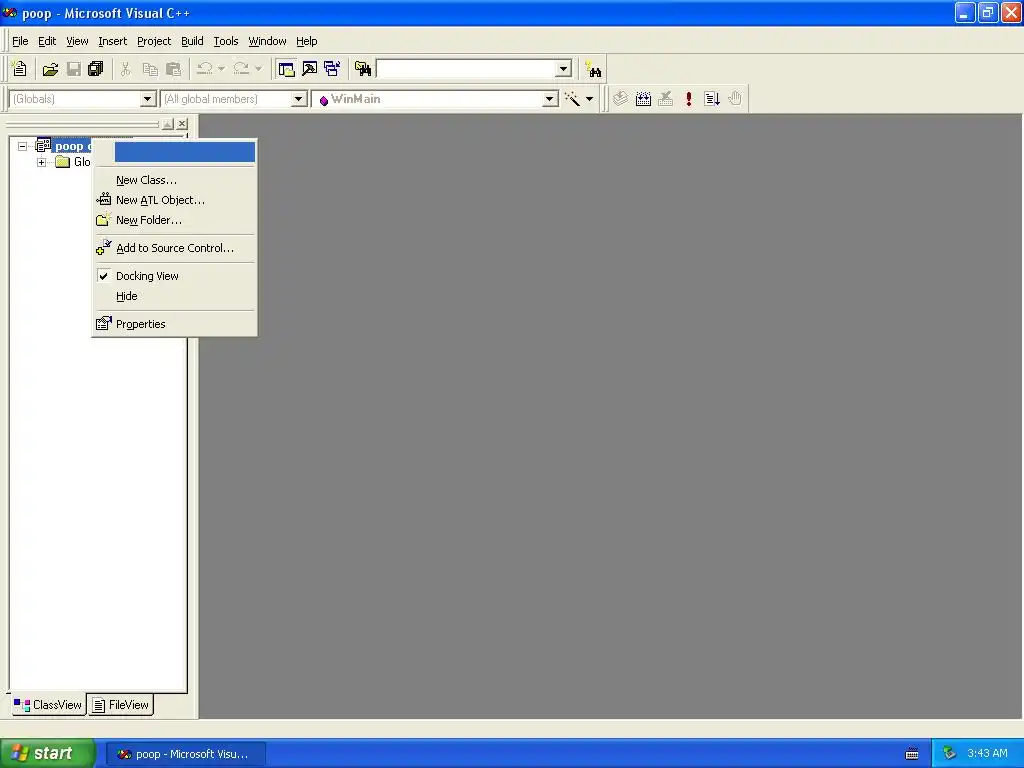The width and height of the screenshot is (1024, 768).
Task: Click poop - Microsoft Visu... taskbar button
Action: point(185,754)
